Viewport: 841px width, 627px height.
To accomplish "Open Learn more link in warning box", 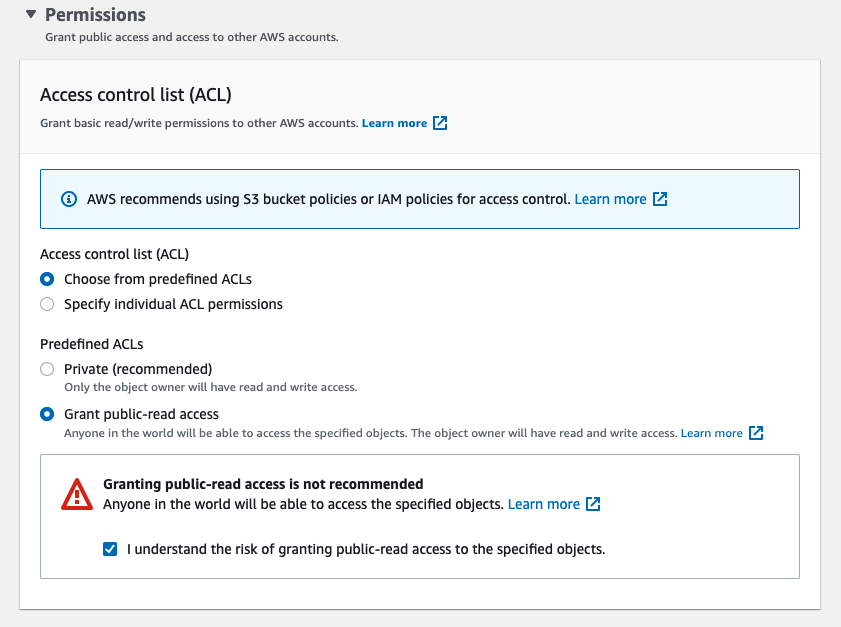I will (x=544, y=504).
